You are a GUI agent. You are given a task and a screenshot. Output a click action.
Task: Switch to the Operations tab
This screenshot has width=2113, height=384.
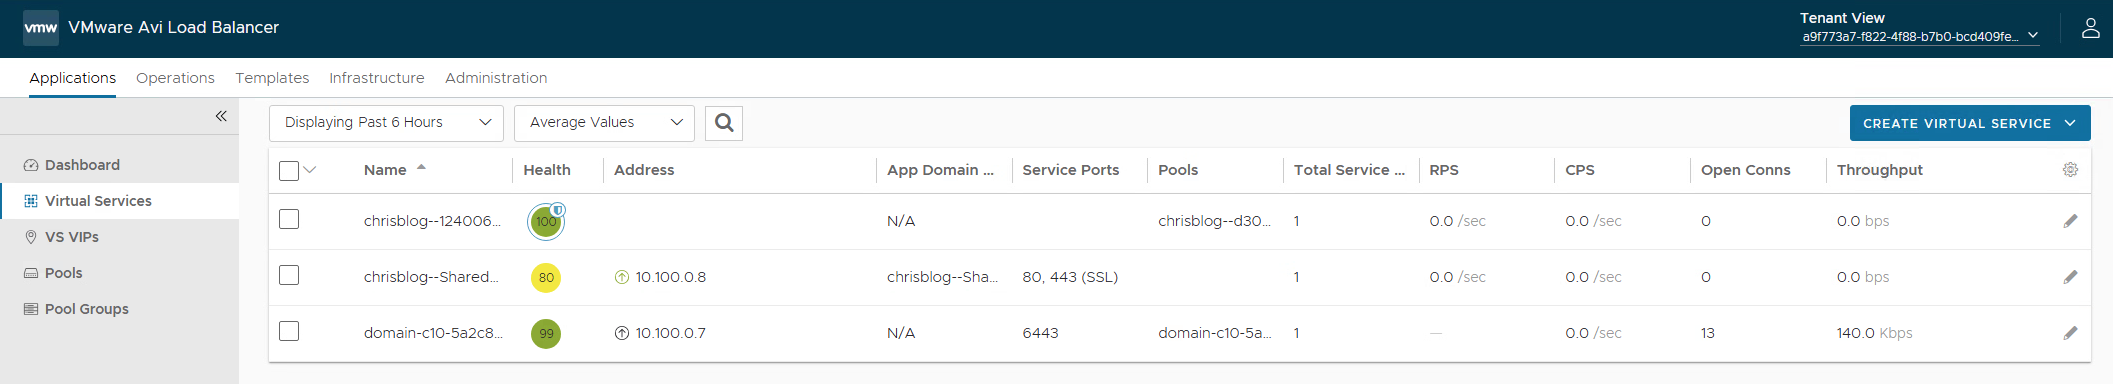175,78
